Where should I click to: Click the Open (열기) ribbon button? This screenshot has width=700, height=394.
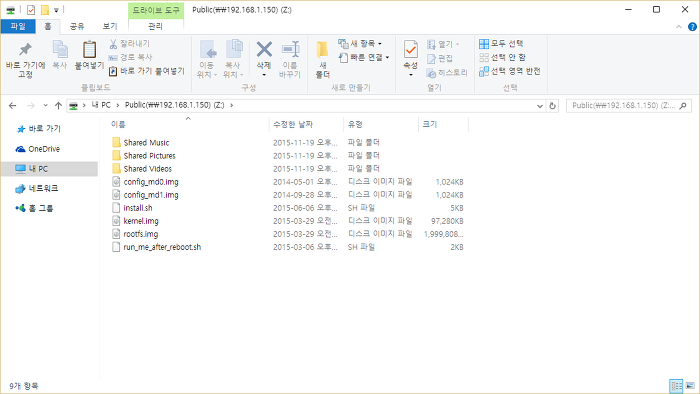tap(443, 44)
